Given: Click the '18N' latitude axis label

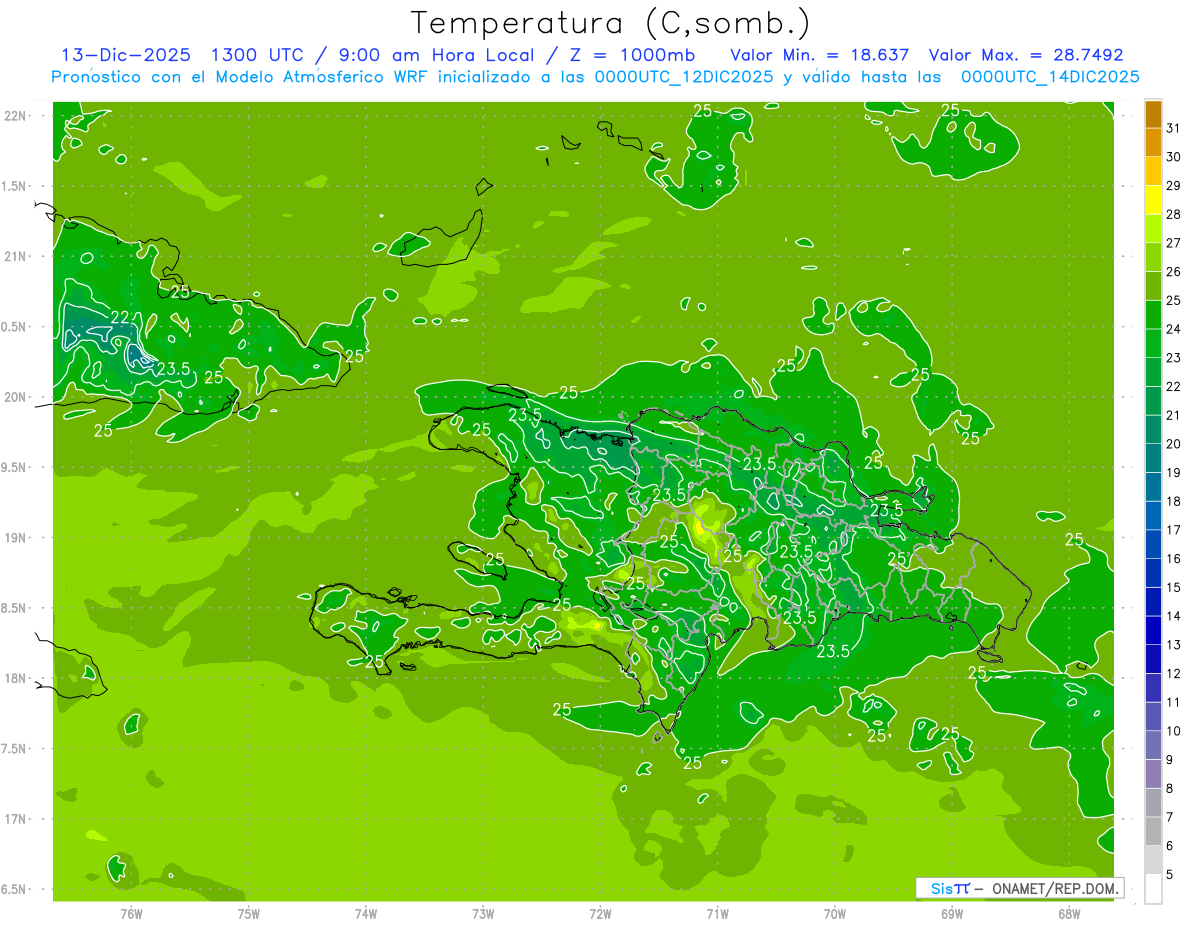Looking at the screenshot, I should coord(15,679).
